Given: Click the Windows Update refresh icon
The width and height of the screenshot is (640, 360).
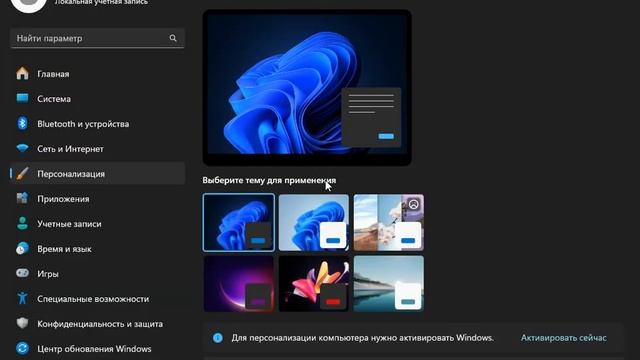Looking at the screenshot, I should click(22, 348).
